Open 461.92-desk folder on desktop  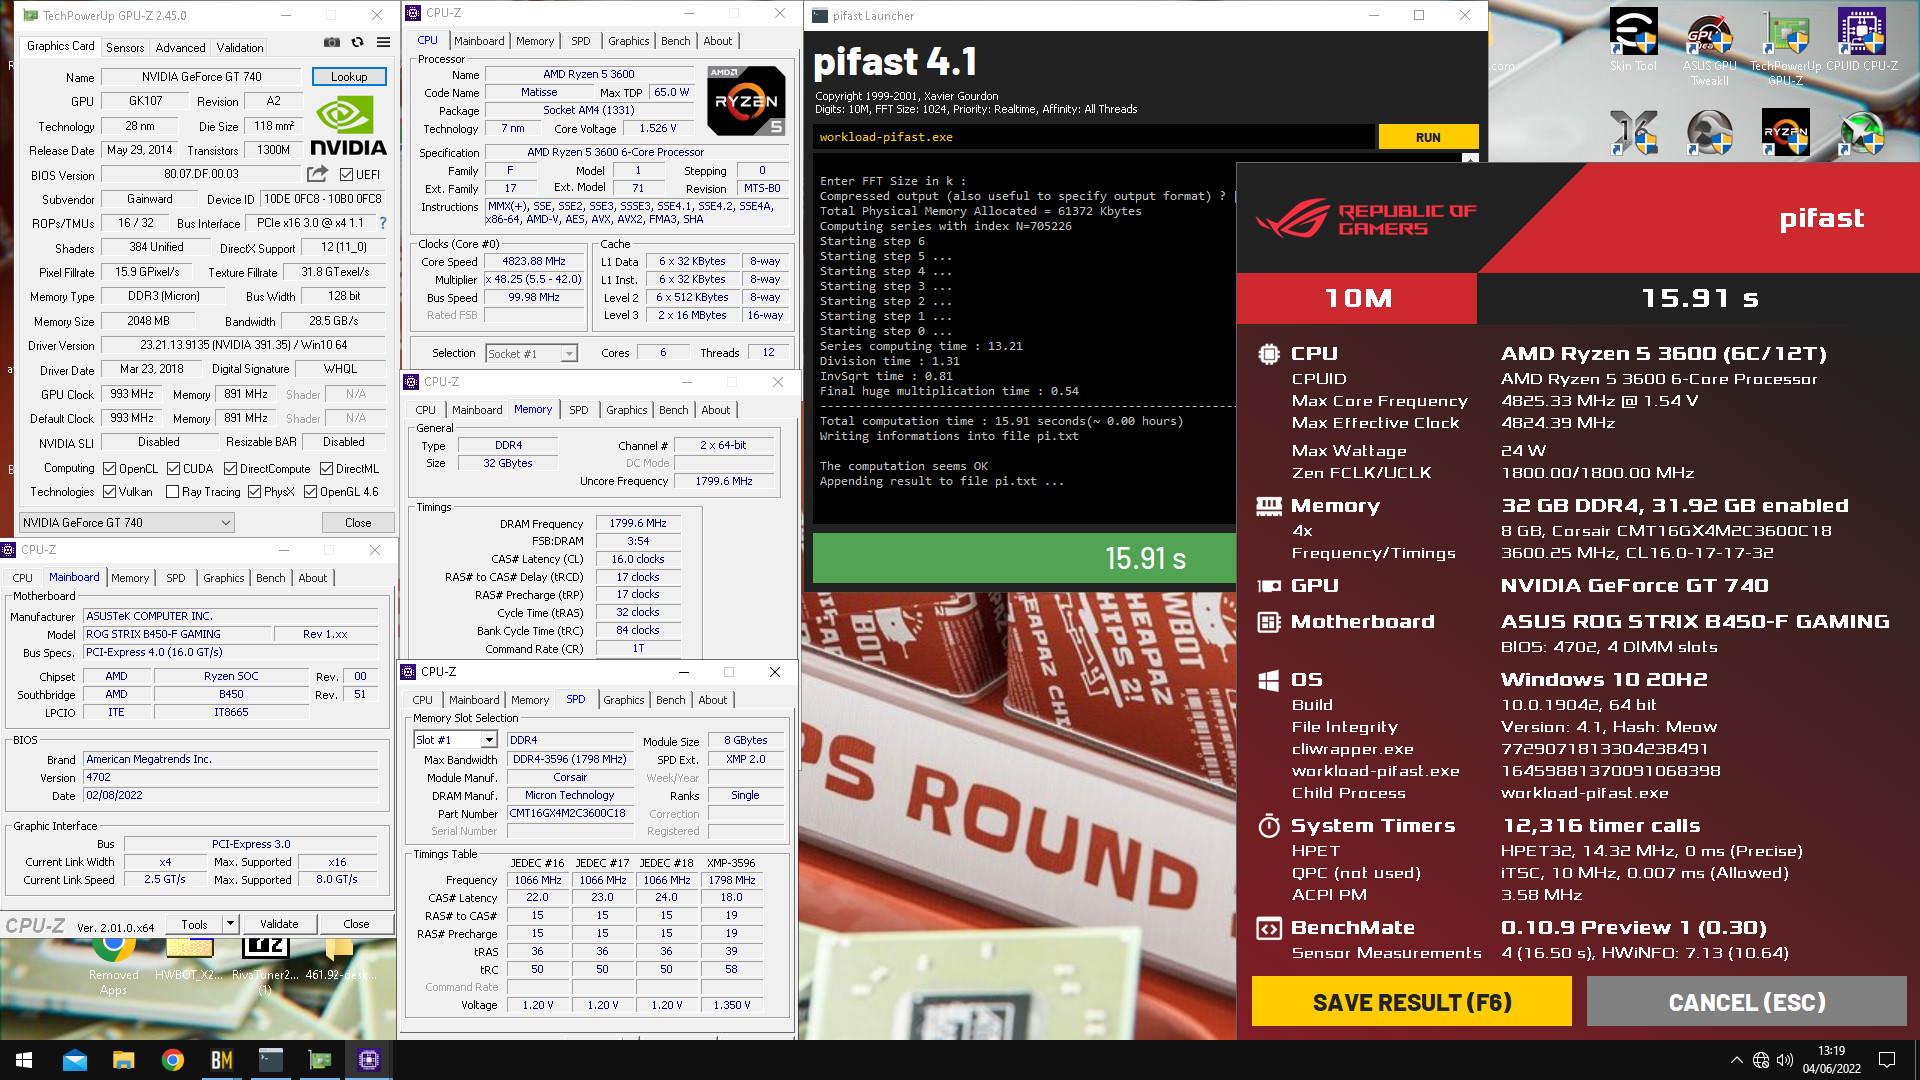coord(340,960)
